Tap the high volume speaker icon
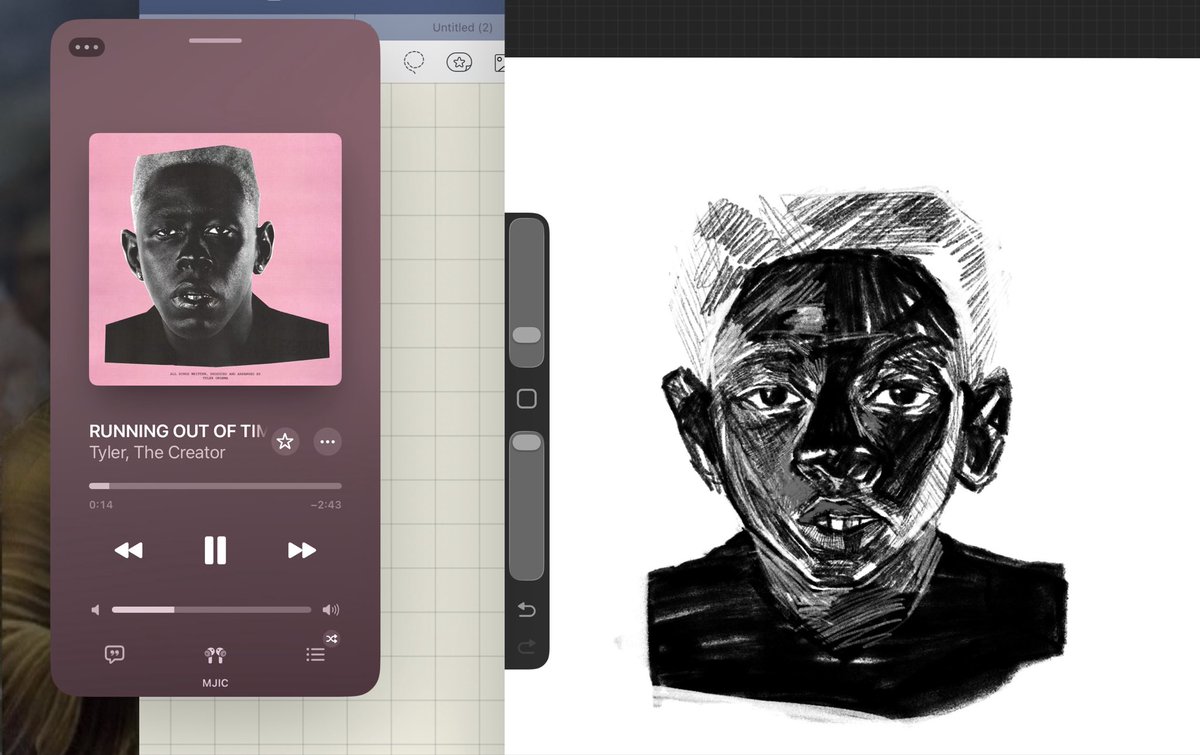 click(331, 609)
